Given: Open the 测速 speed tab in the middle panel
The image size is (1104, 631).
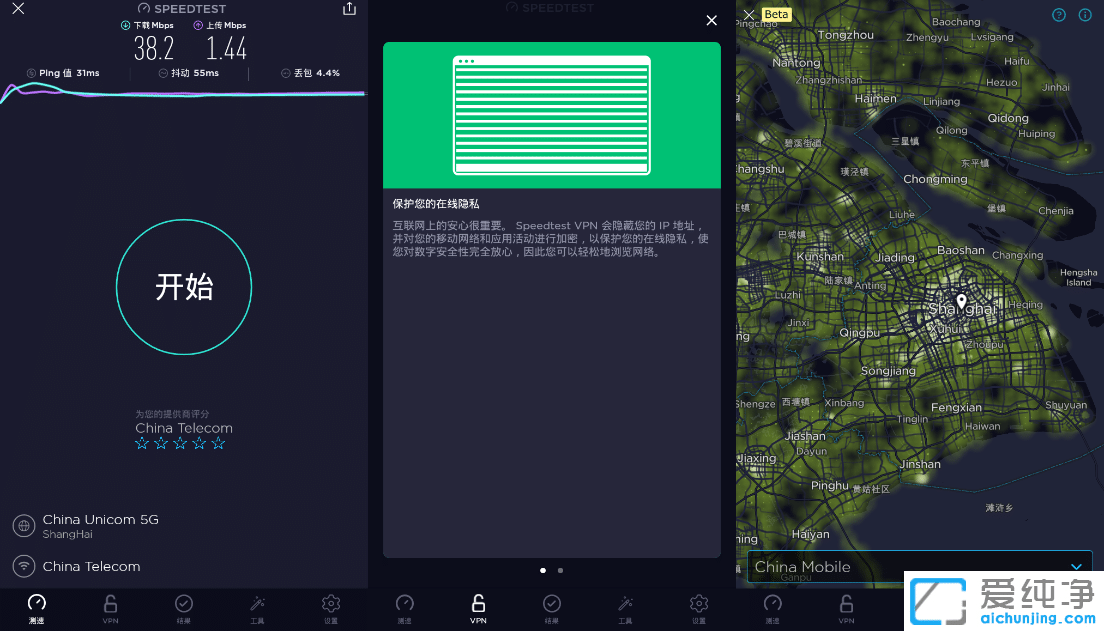Looking at the screenshot, I should [x=405, y=609].
